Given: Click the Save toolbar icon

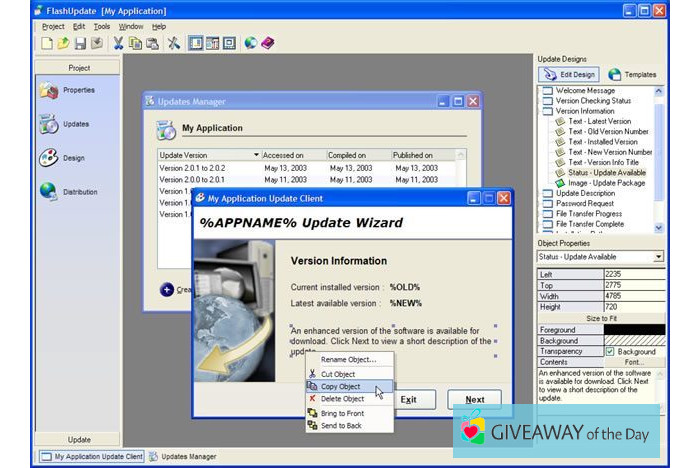Looking at the screenshot, I should (x=80, y=43).
